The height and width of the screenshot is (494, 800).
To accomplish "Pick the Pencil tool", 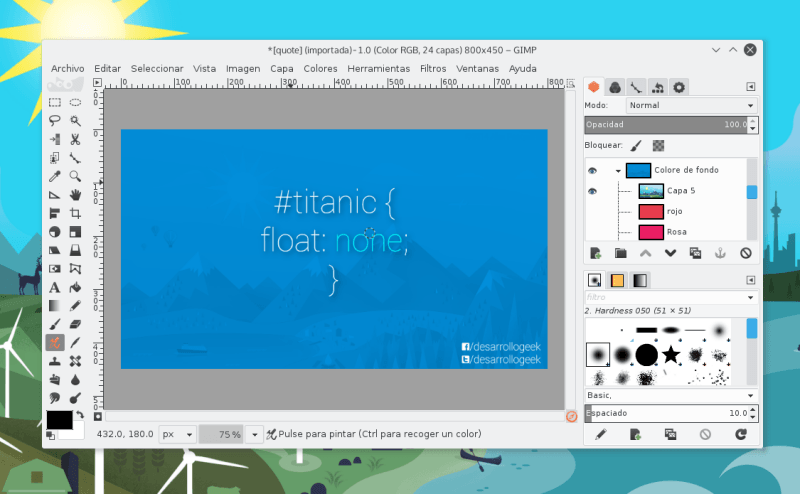I will click(75, 306).
